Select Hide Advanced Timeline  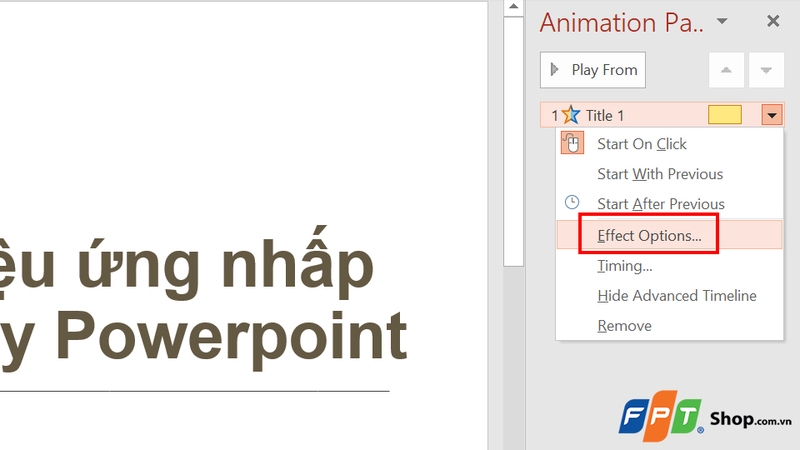(x=669, y=296)
